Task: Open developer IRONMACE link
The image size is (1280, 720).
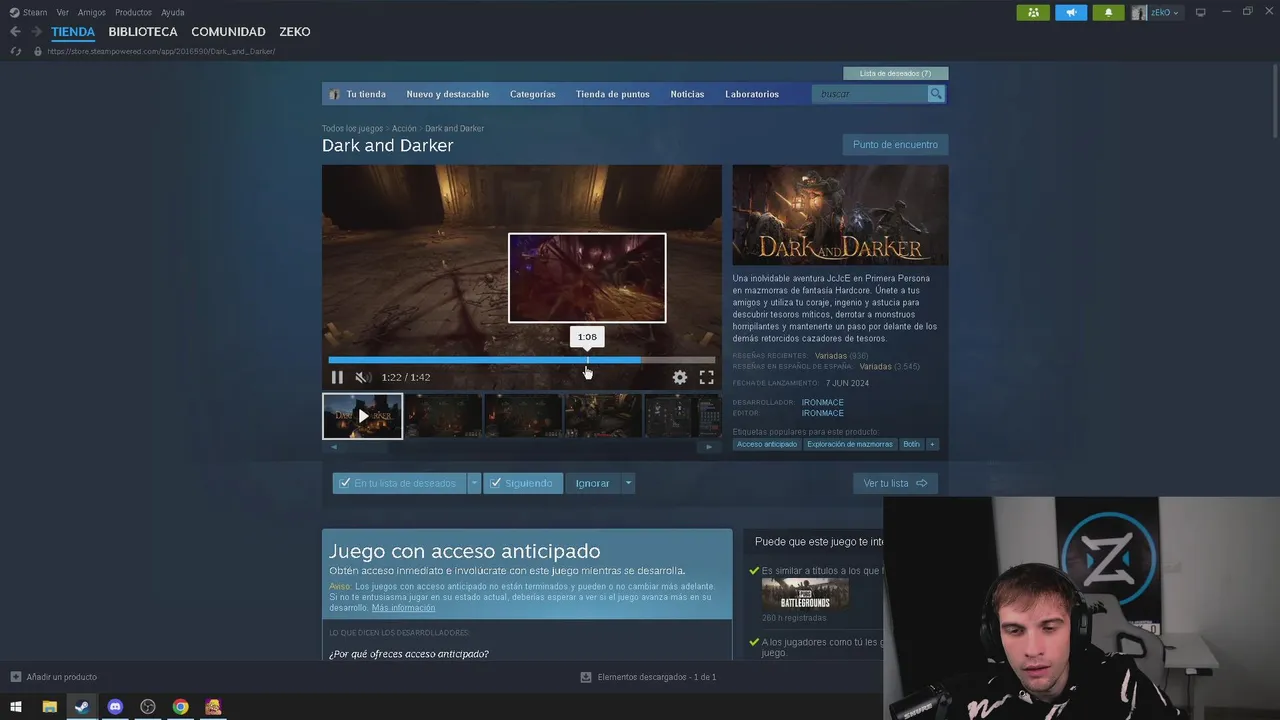Action: (x=822, y=403)
